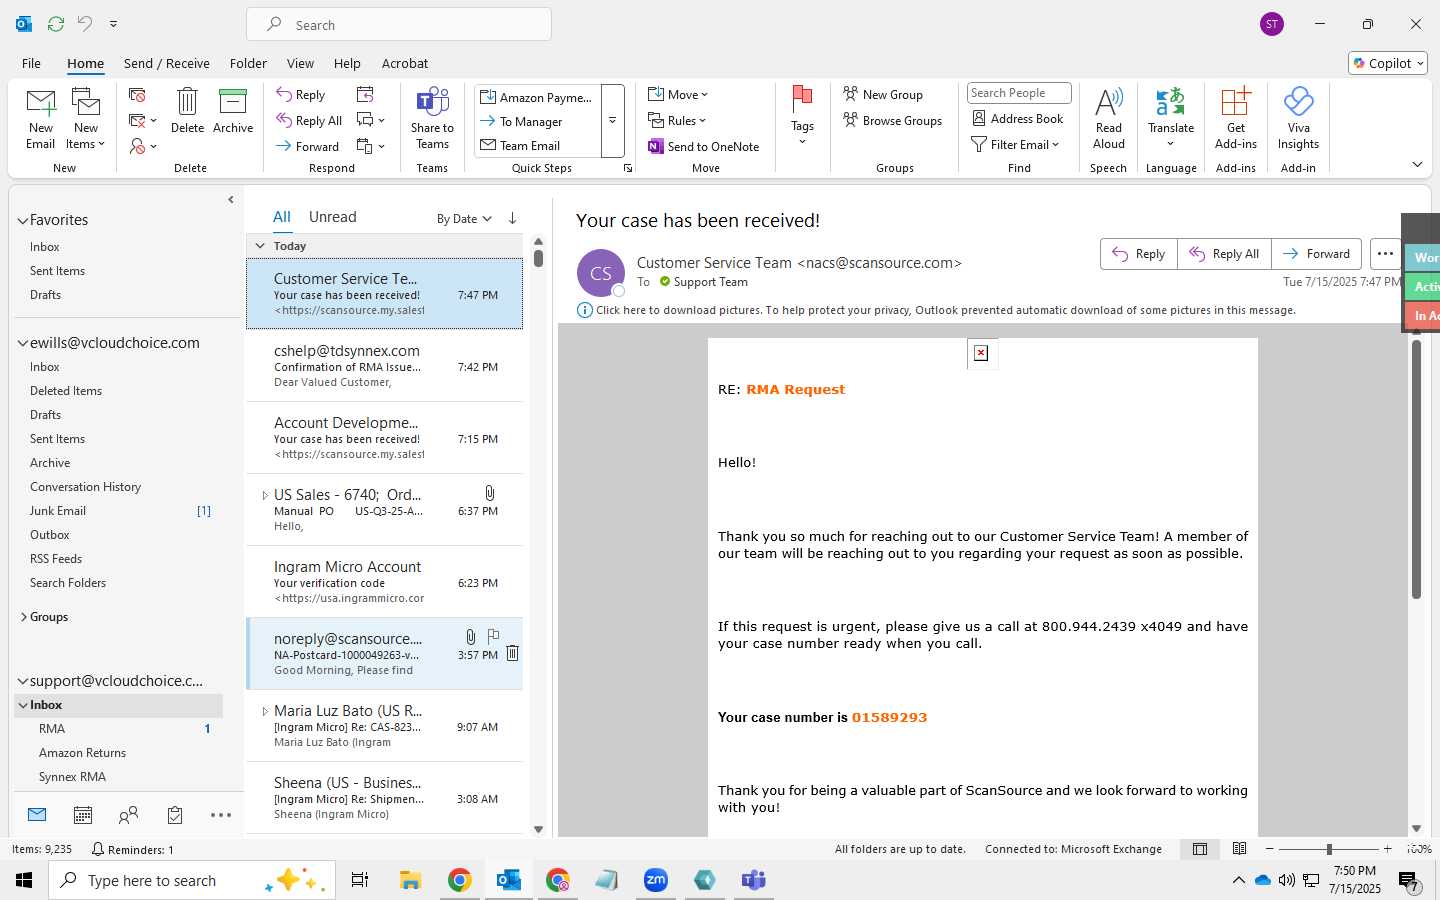
Task: Click the zoom in plus button
Action: (x=1387, y=849)
